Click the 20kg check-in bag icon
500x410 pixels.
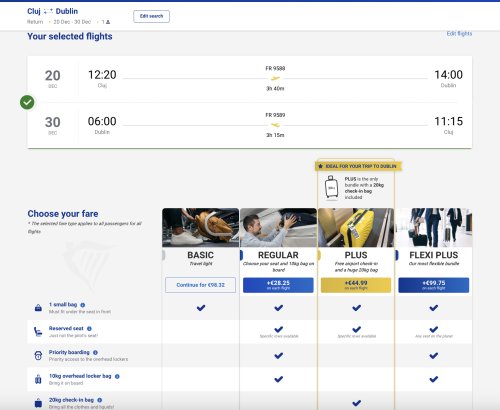pyautogui.click(x=38, y=403)
